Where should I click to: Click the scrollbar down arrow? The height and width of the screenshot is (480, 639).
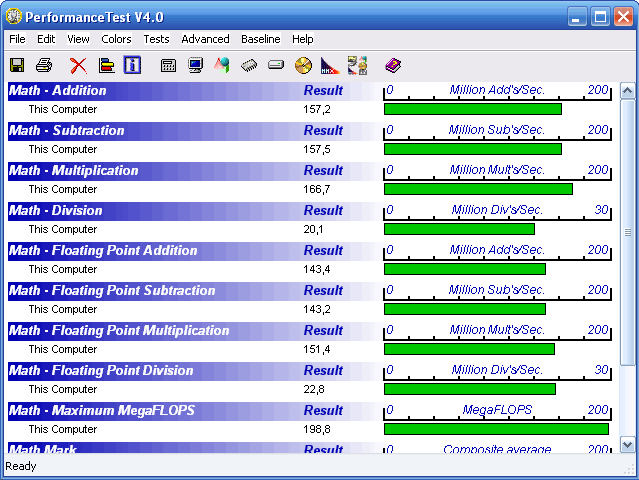coord(627,444)
